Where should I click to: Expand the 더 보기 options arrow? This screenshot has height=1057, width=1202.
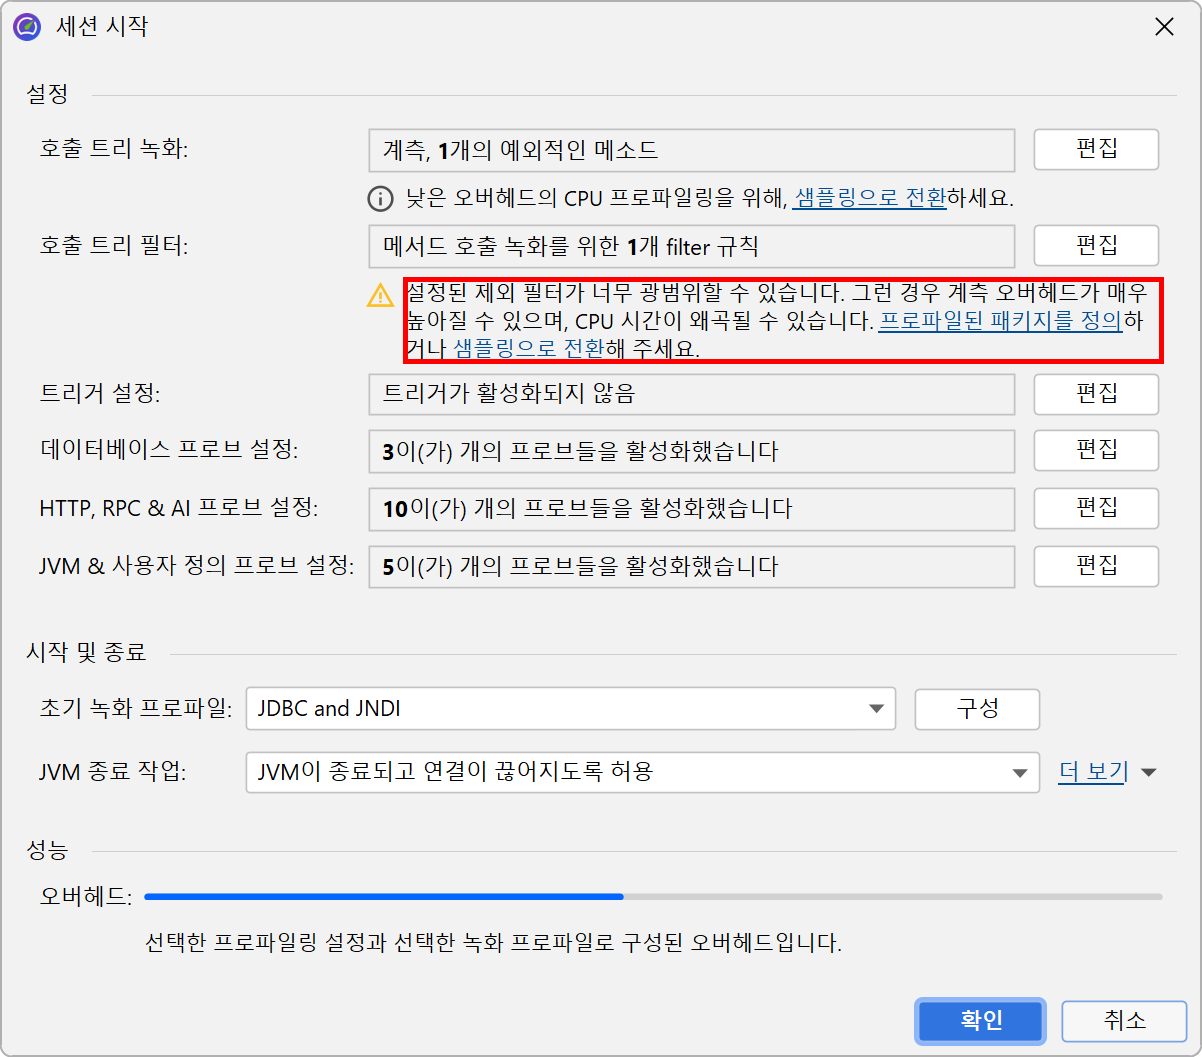(x=1148, y=772)
